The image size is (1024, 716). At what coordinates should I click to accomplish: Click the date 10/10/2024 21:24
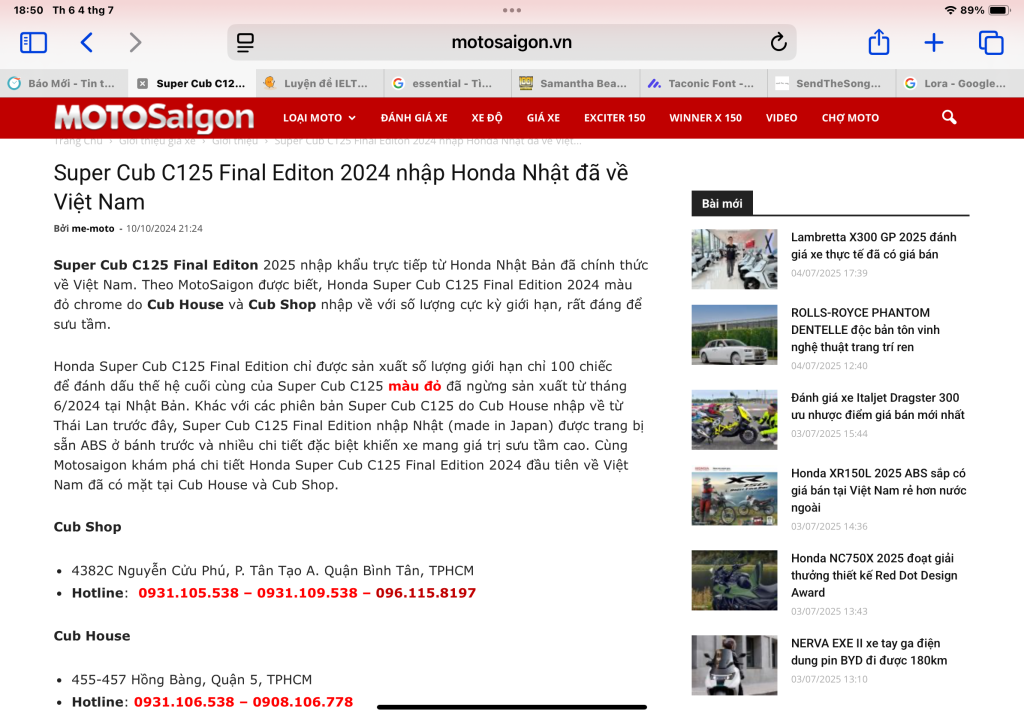[165, 229]
